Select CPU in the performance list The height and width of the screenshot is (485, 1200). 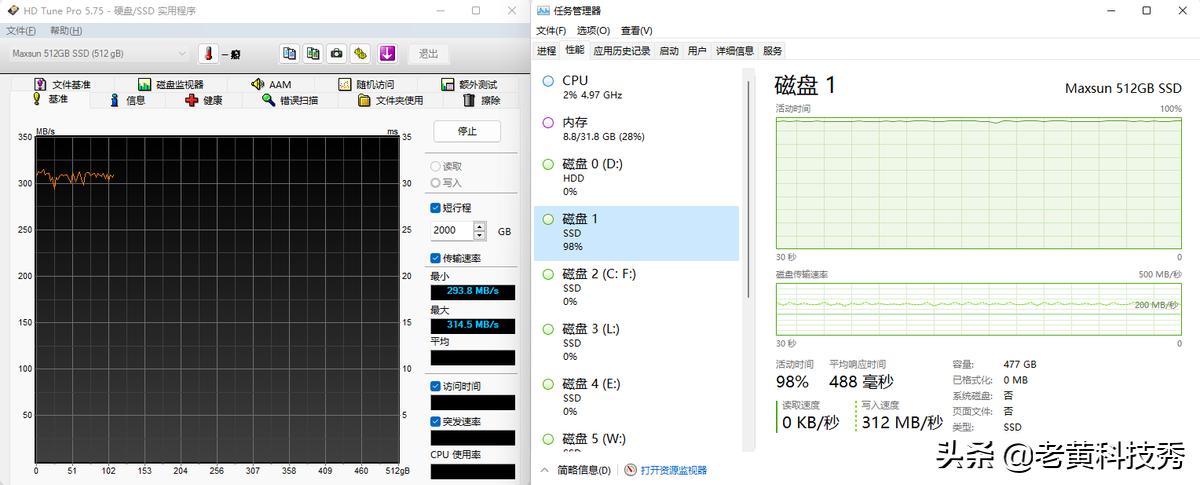(637, 87)
